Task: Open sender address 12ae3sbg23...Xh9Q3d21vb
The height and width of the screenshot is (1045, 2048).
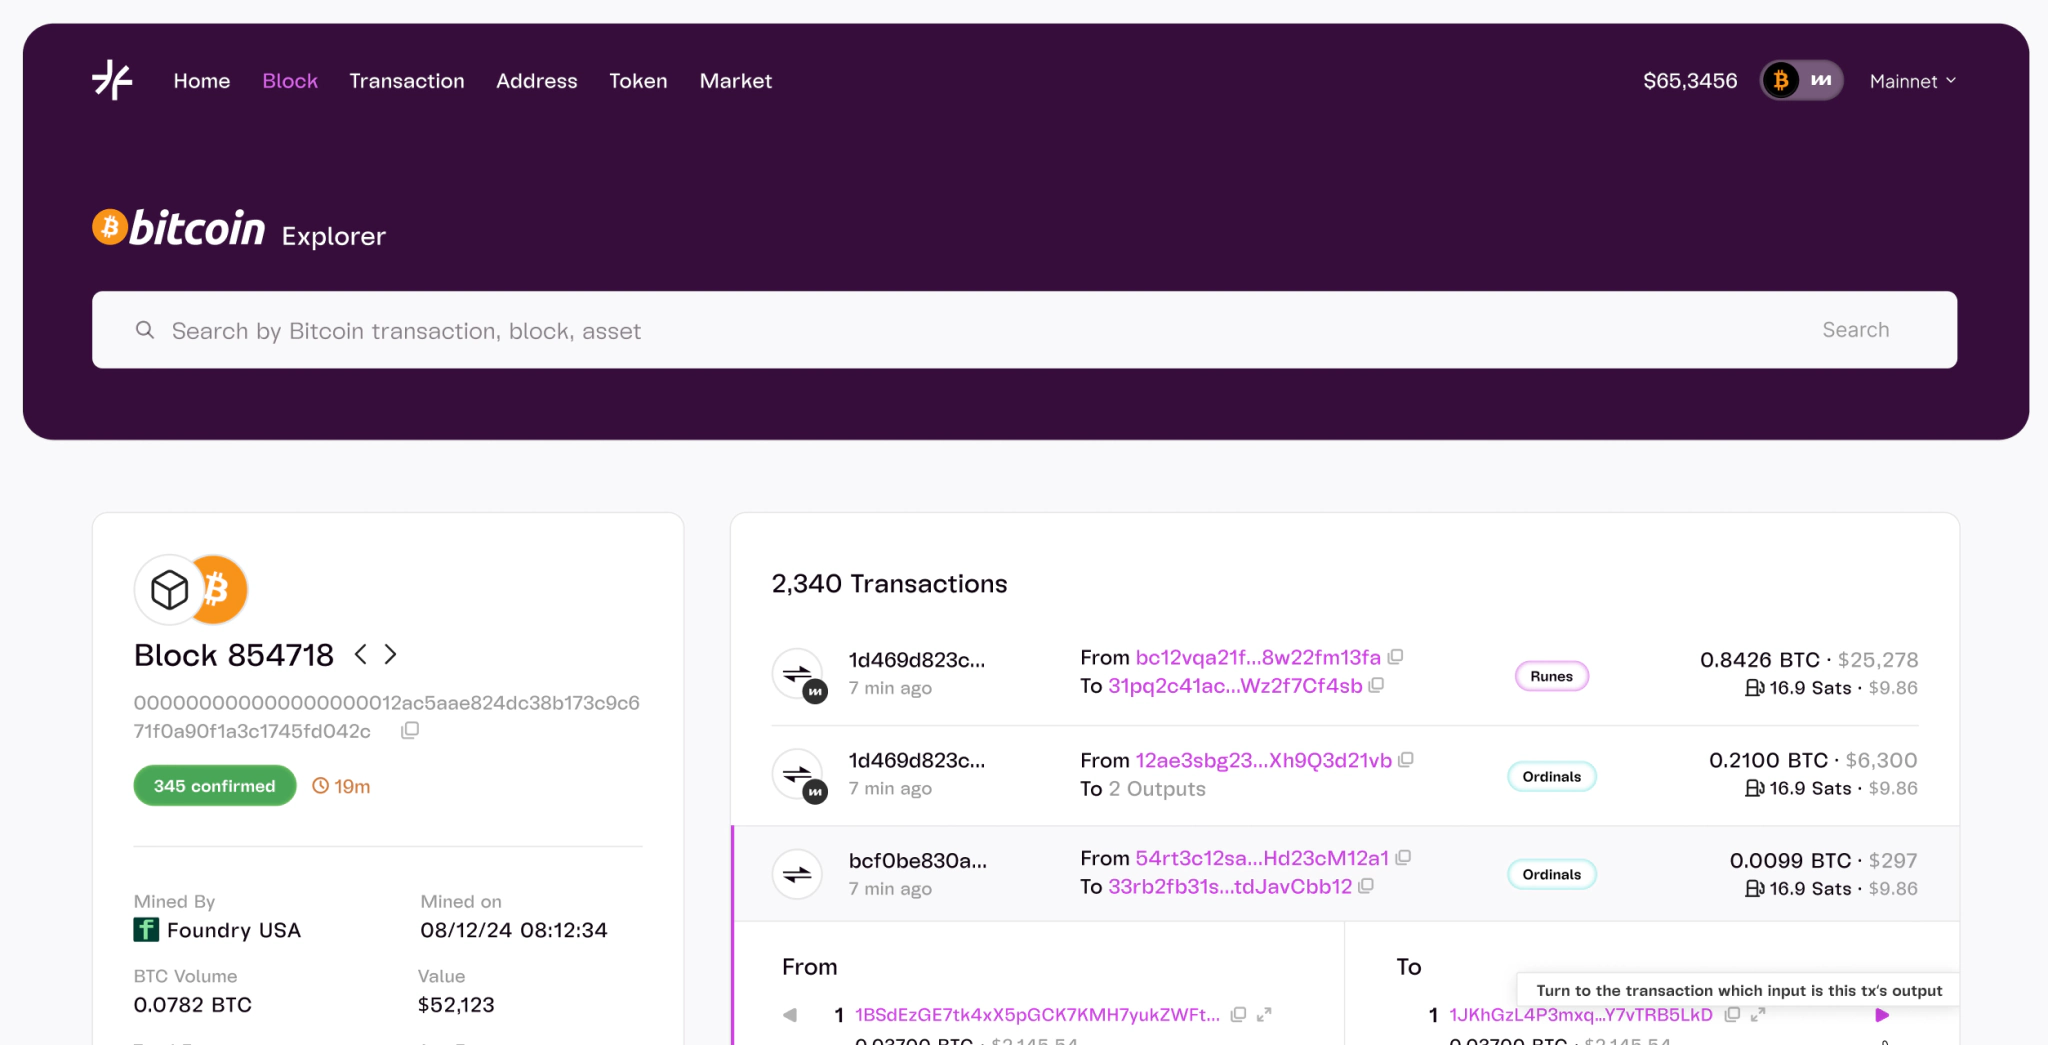Action: point(1264,760)
